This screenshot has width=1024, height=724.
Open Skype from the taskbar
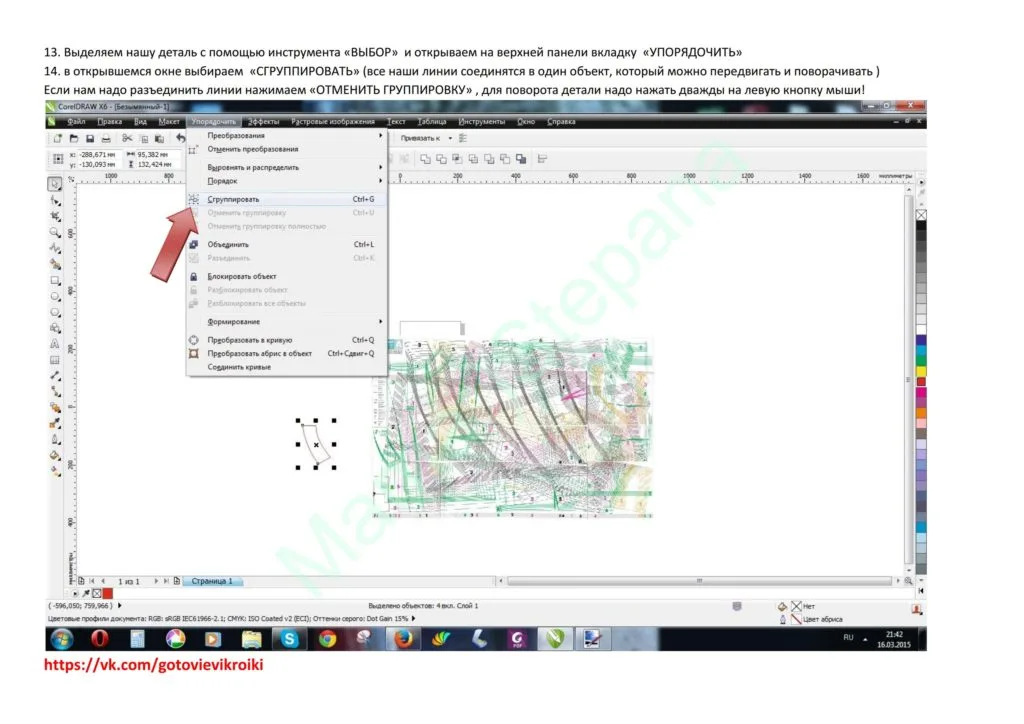pyautogui.click(x=289, y=638)
